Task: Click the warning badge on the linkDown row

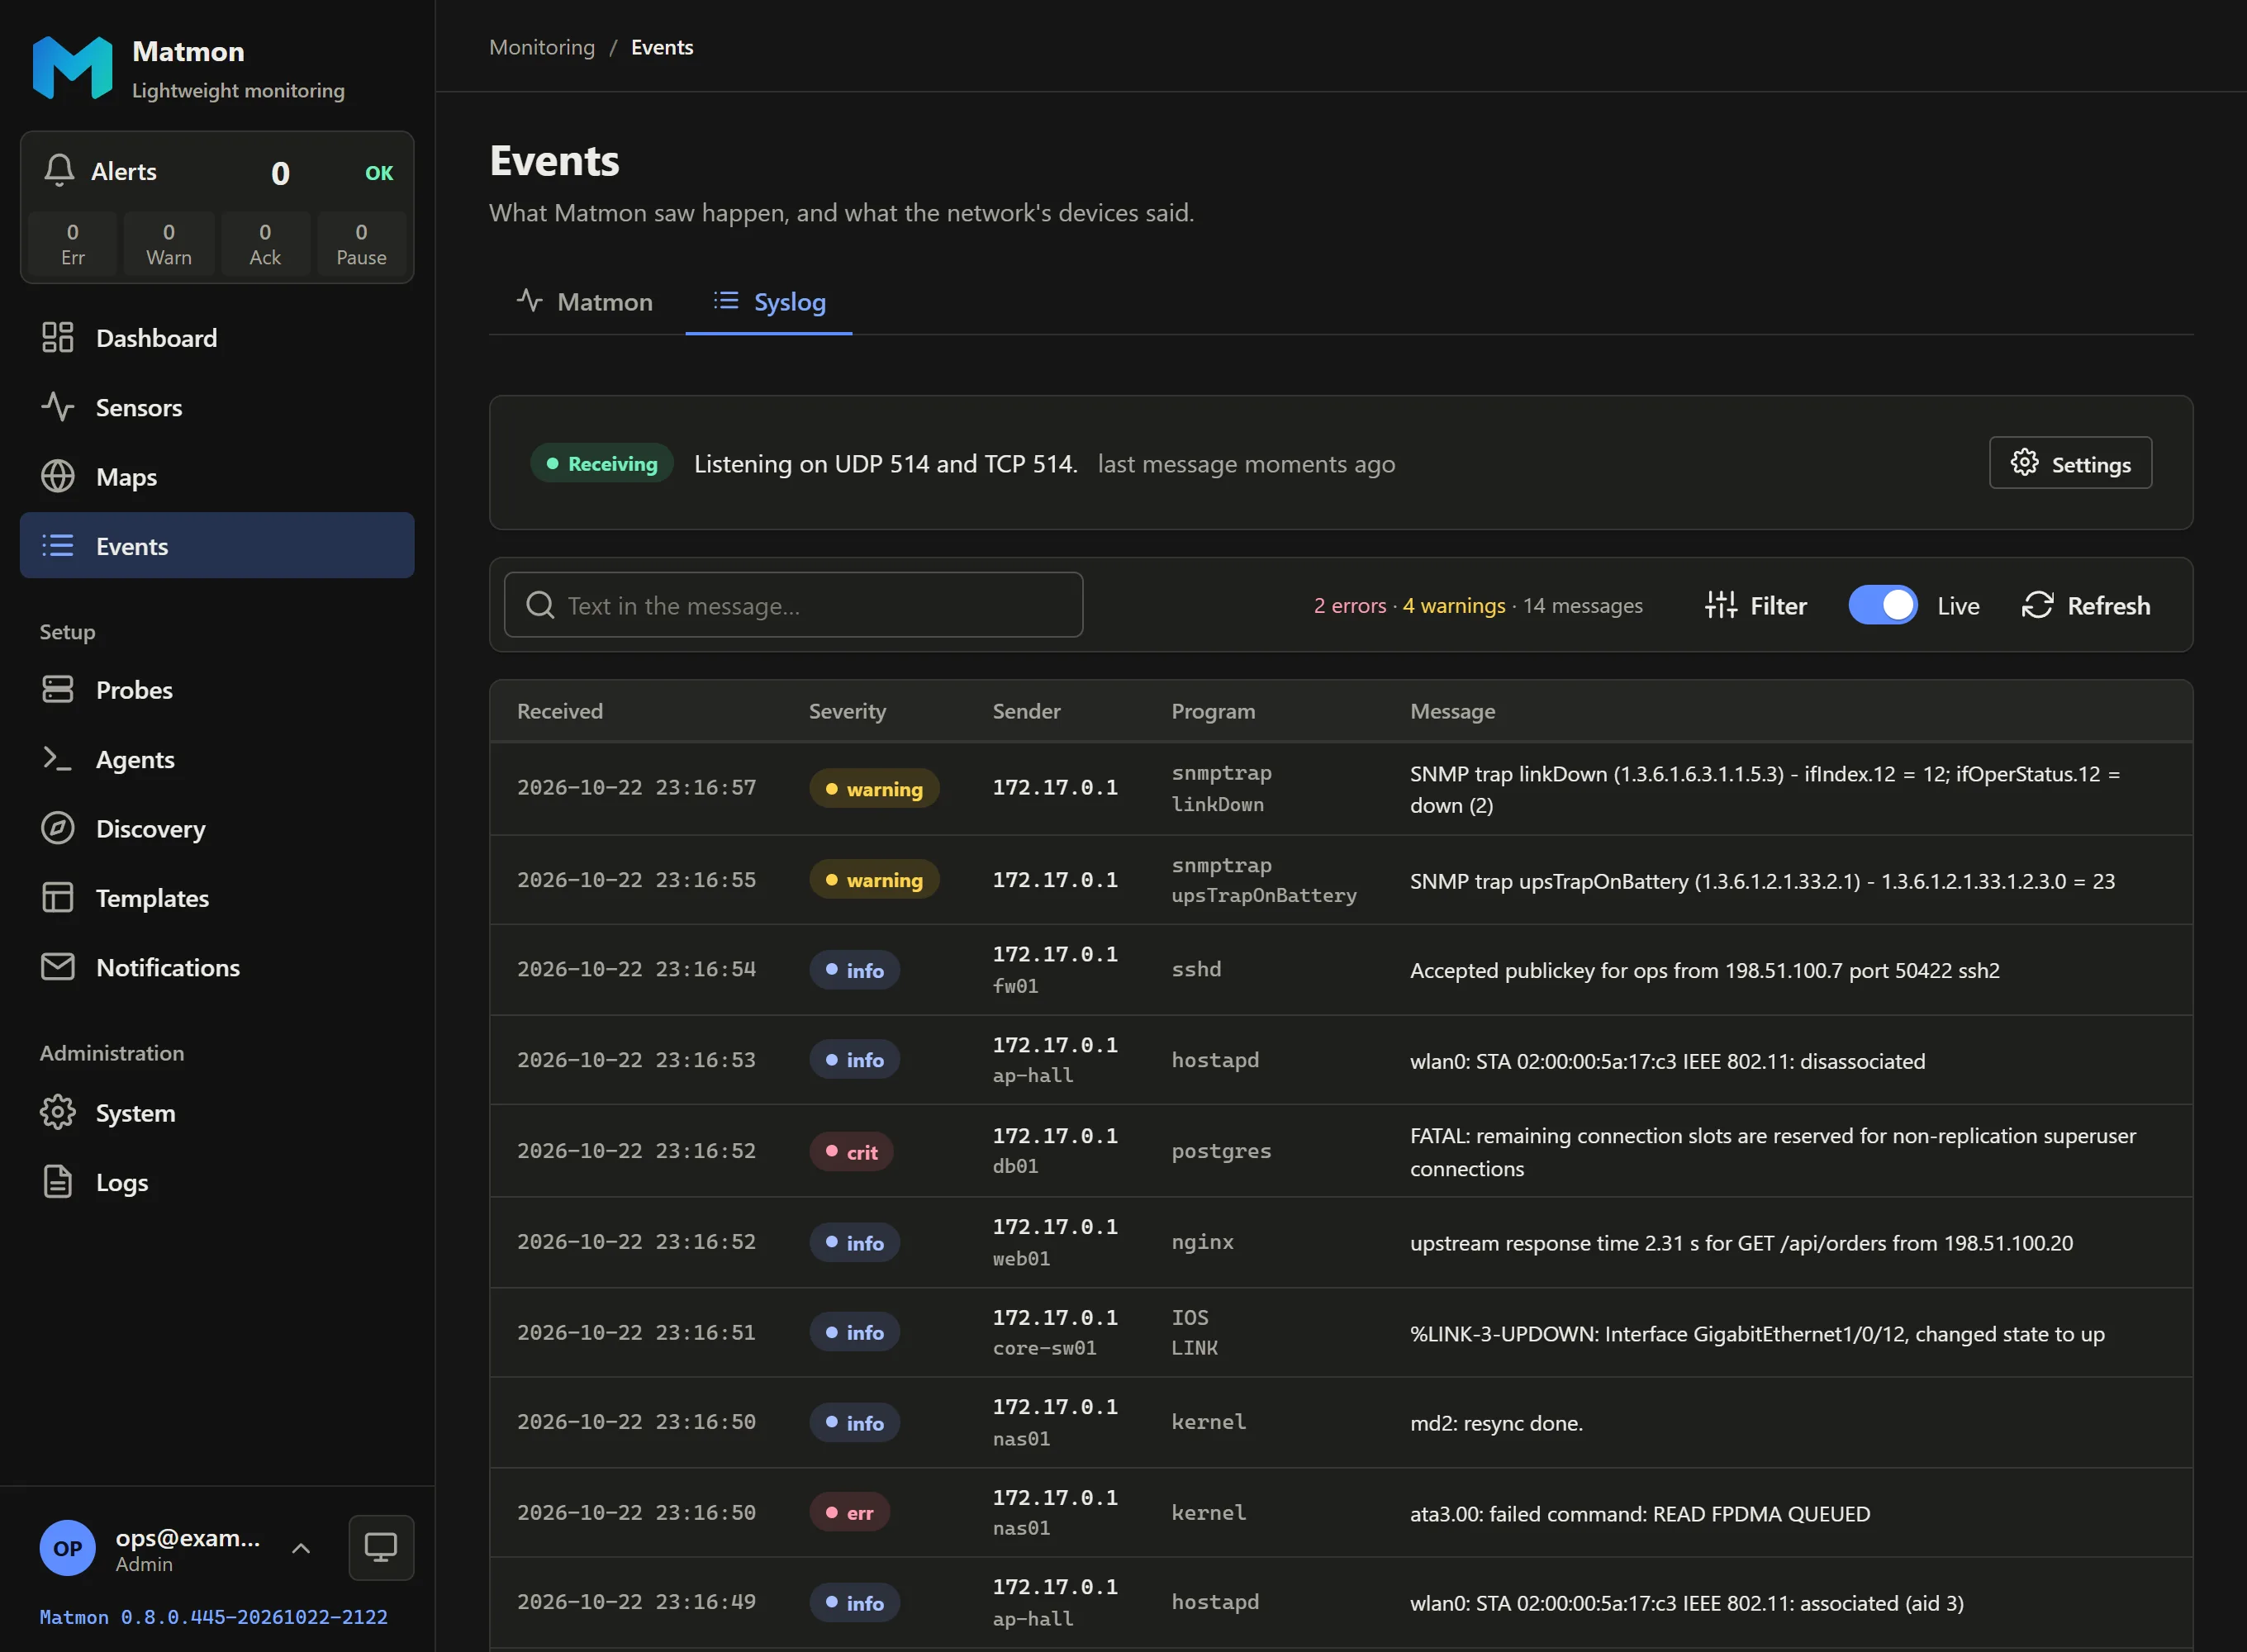Action: click(x=874, y=789)
